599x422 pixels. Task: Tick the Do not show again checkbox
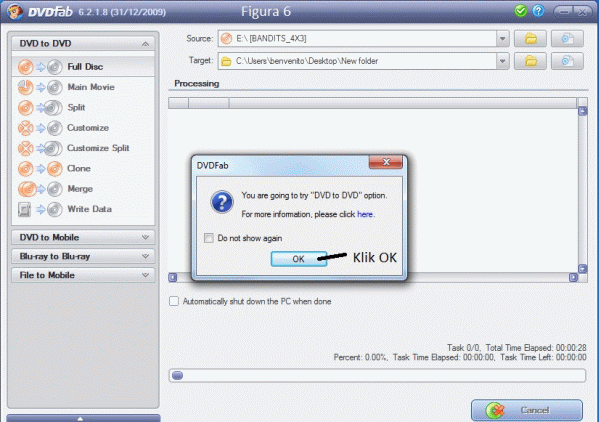coord(209,238)
